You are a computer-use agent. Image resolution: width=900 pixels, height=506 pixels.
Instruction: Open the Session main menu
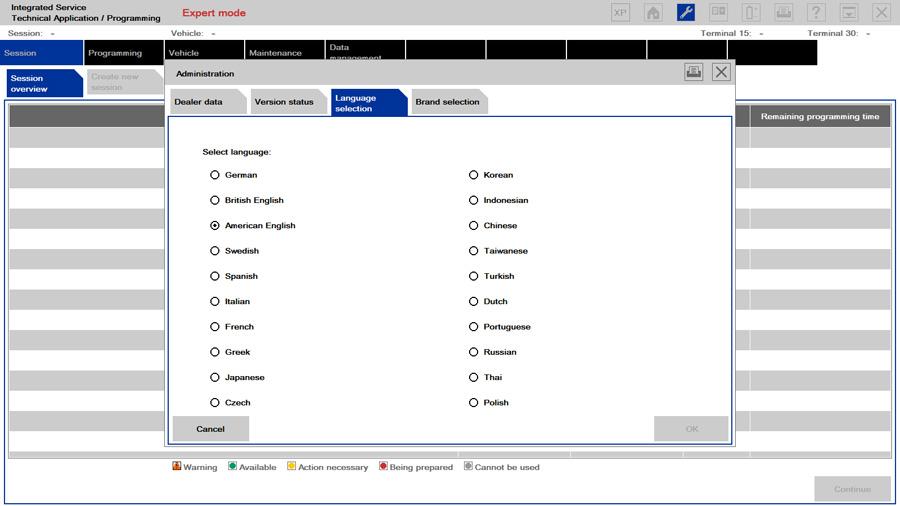tap(41, 53)
